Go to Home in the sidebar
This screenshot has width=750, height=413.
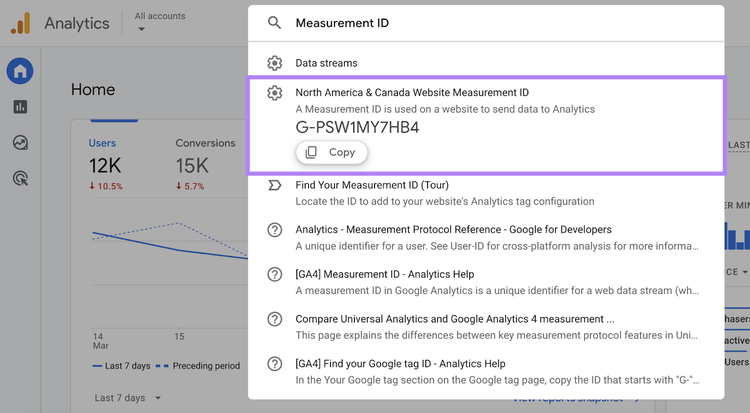click(20, 71)
